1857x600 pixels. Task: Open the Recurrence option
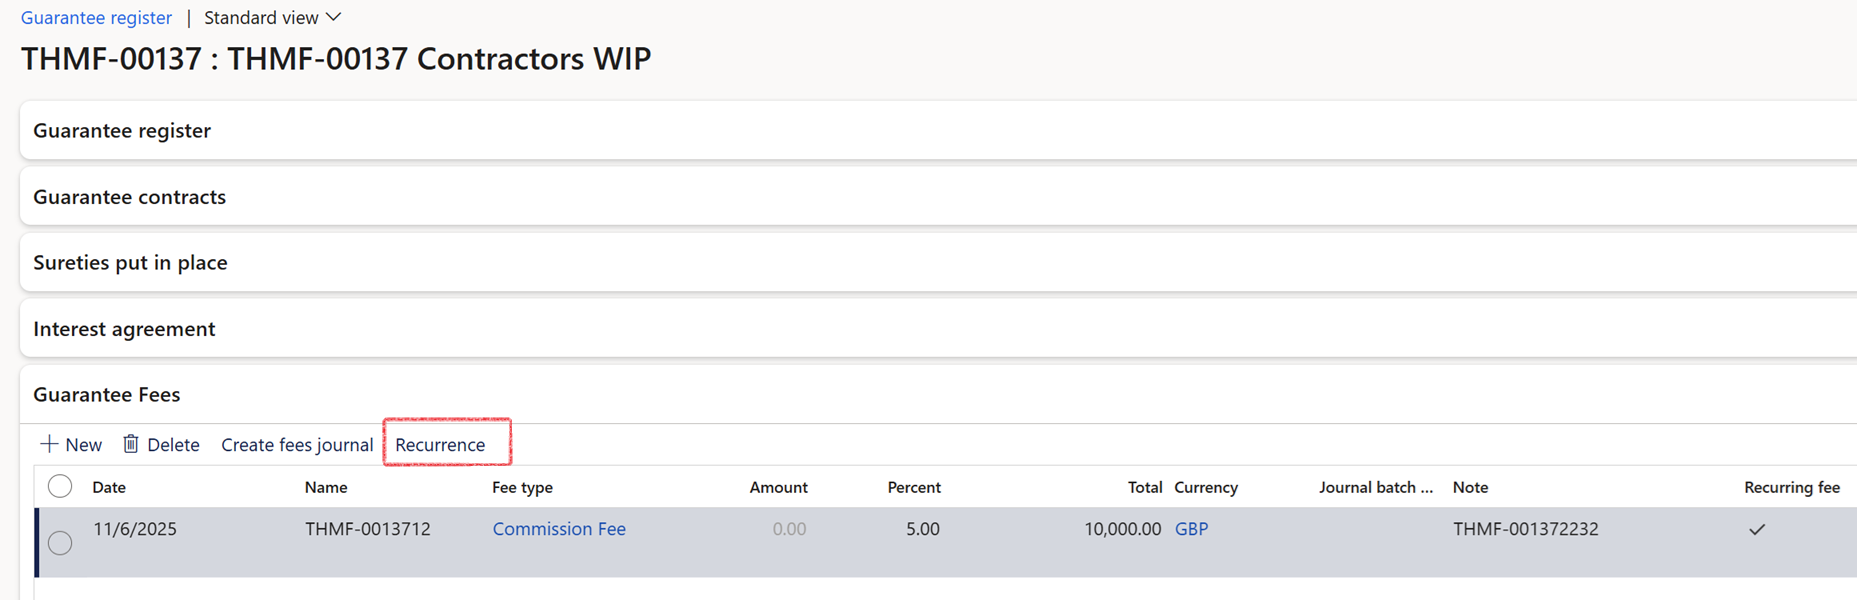tap(440, 445)
